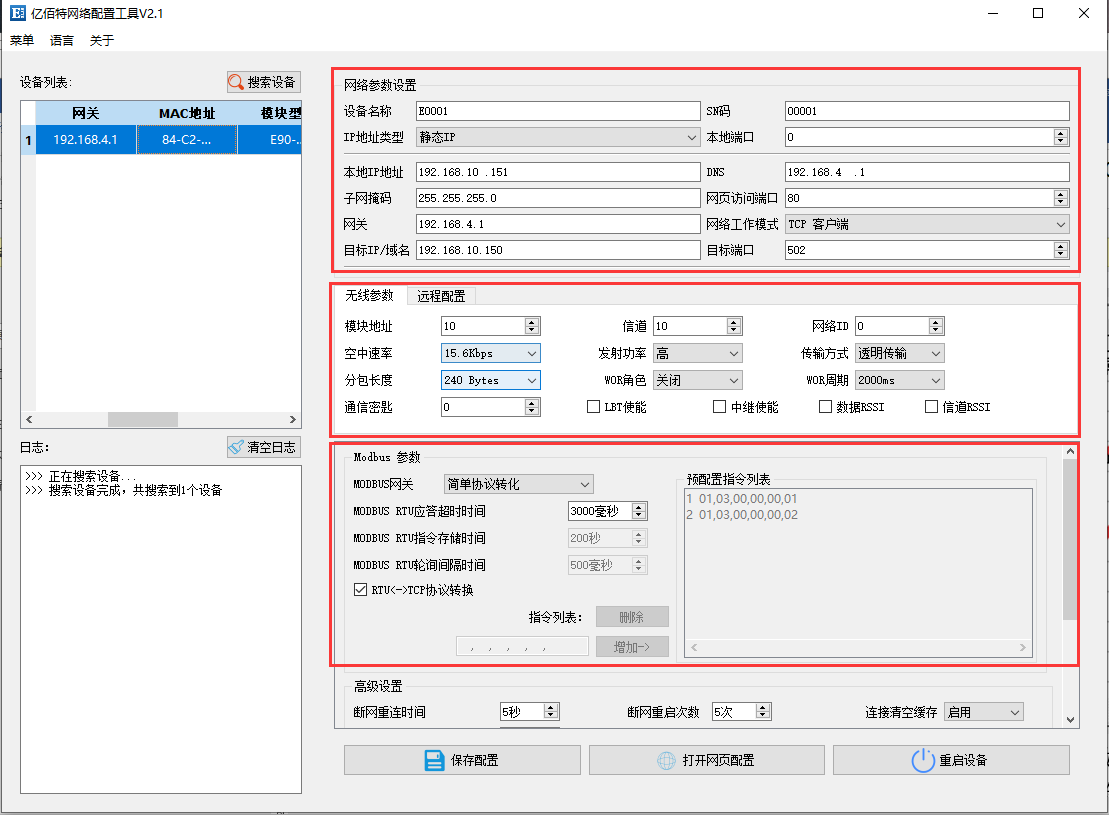1109x815 pixels.
Task: Click the broom icon to clear log
Action: [237, 447]
